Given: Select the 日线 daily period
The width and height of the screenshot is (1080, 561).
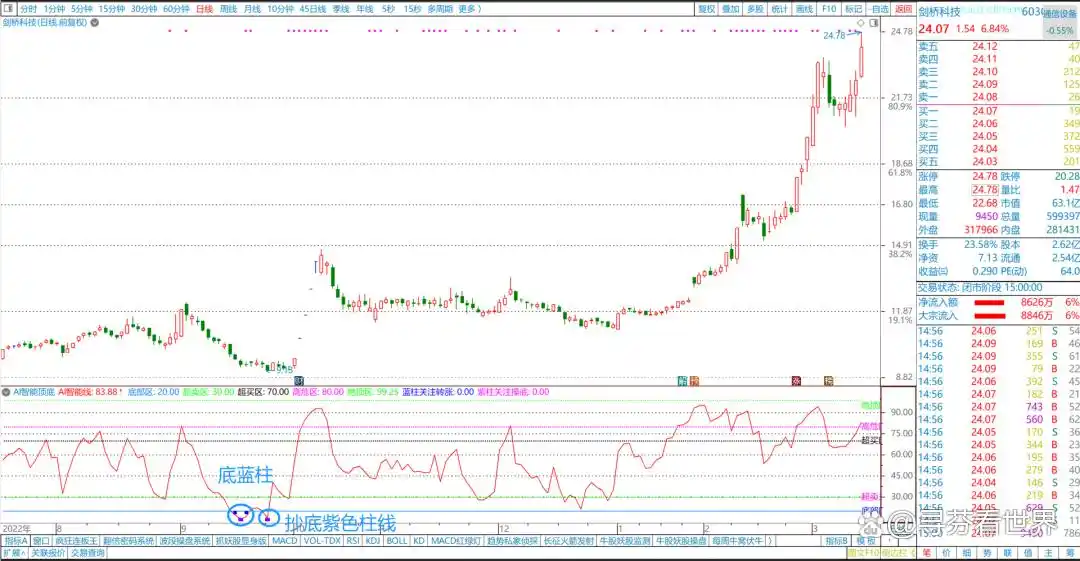Looking at the screenshot, I should (x=205, y=9).
